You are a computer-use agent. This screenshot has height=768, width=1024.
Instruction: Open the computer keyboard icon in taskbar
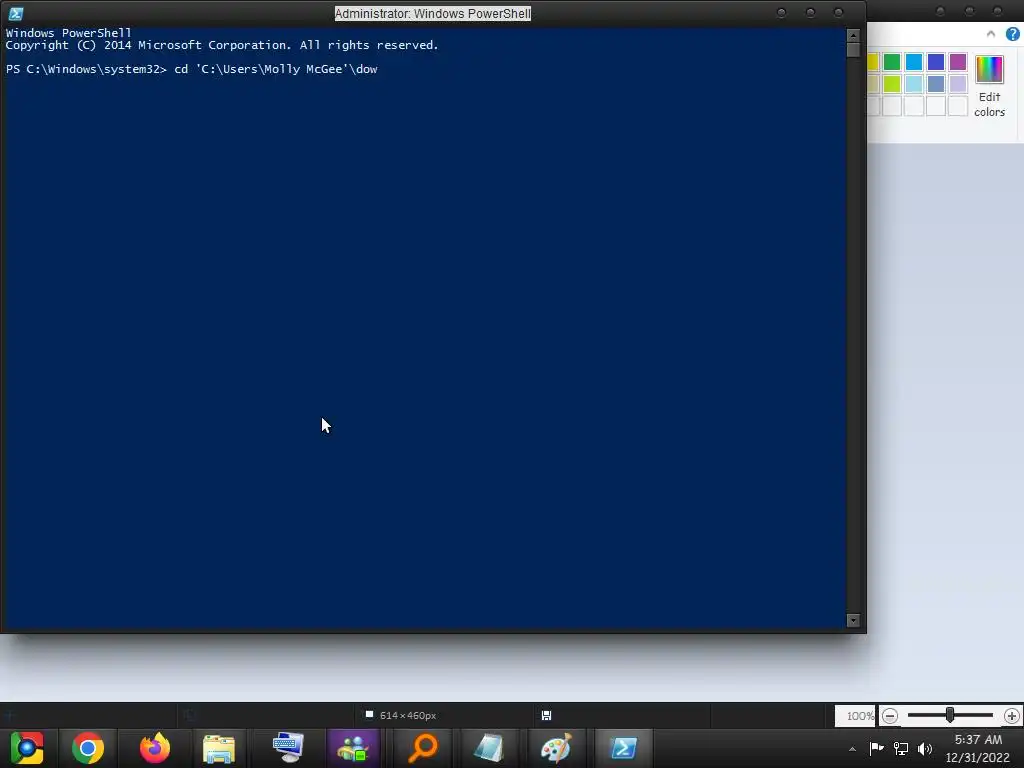[x=288, y=748]
